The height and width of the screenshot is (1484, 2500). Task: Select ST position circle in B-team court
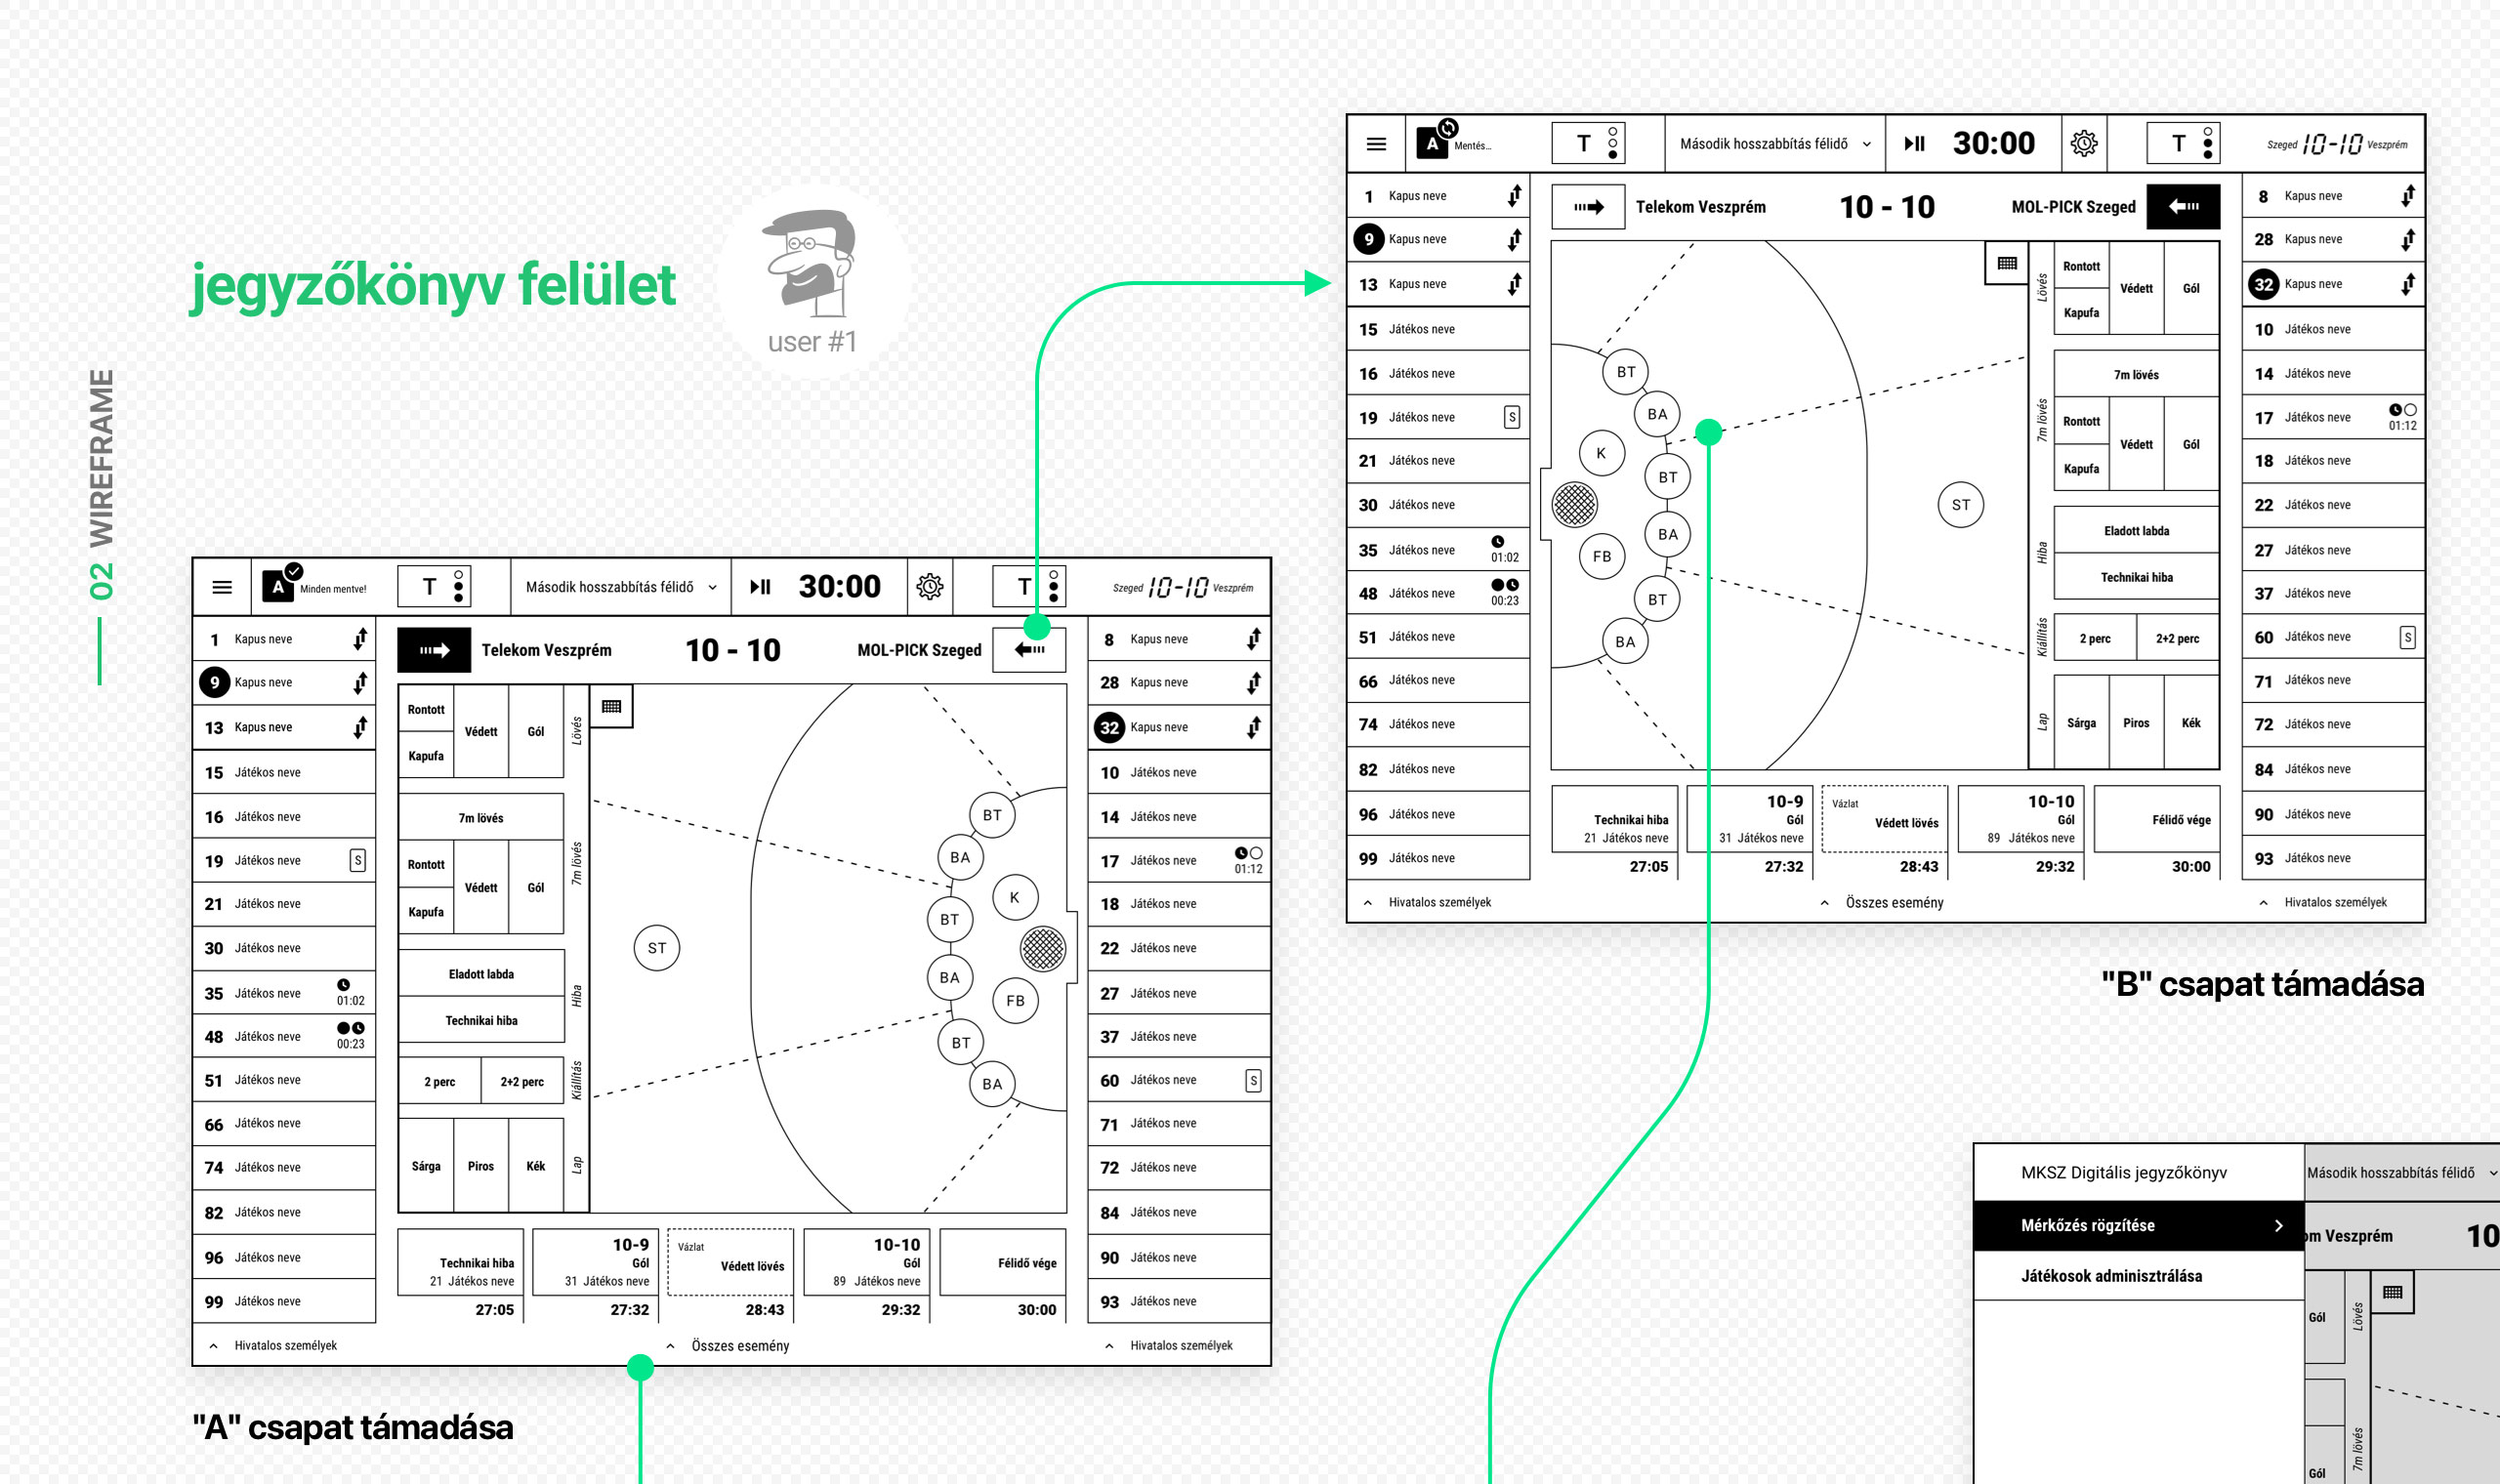(x=1961, y=505)
